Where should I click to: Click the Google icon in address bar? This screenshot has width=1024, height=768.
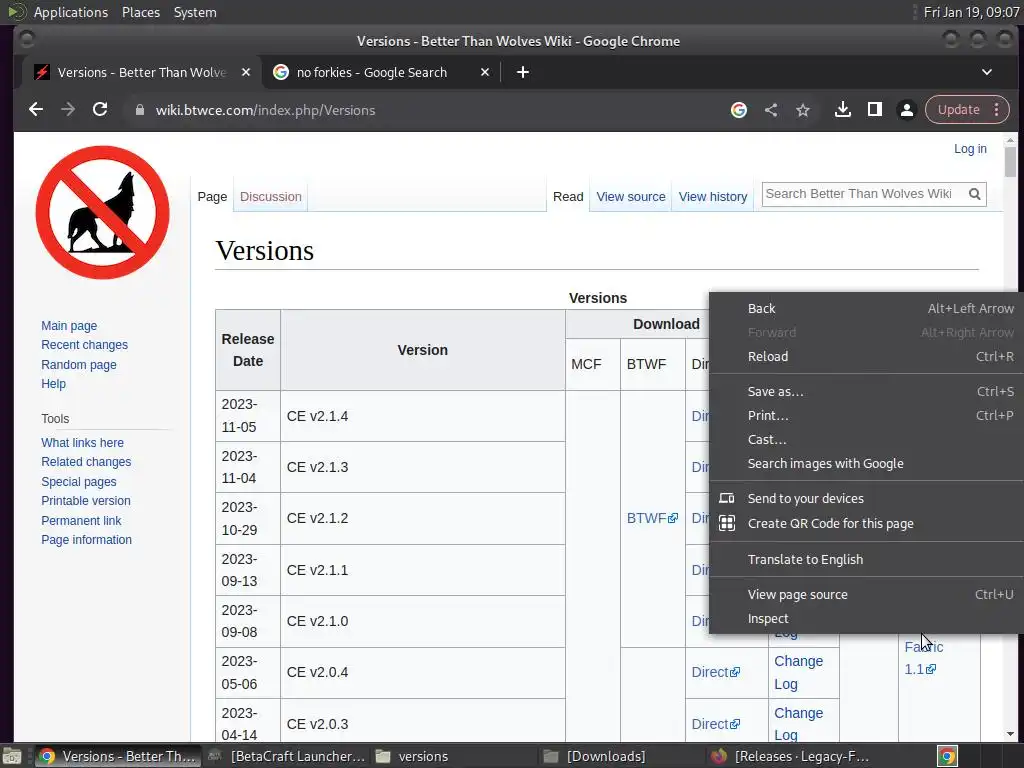739,110
